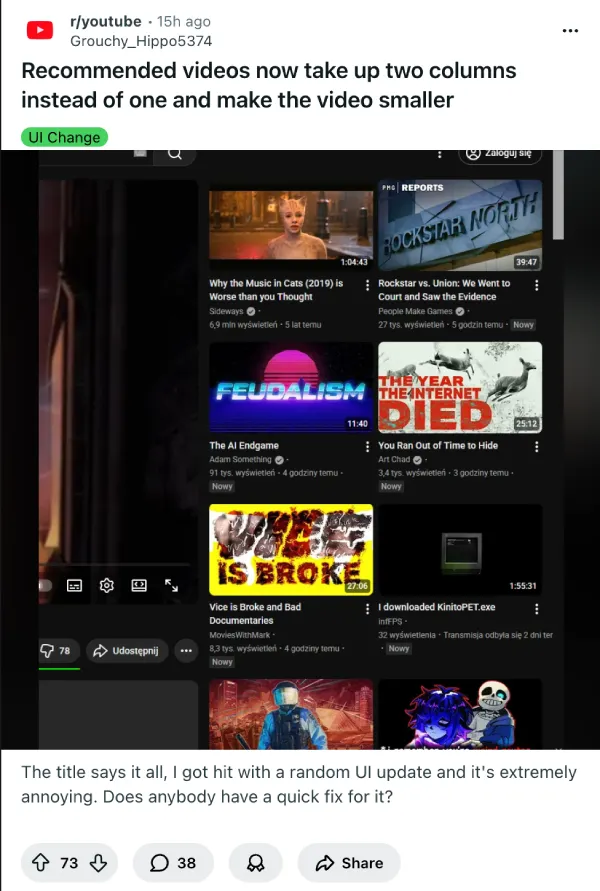Viewport: 600px width, 891px height.
Task: Click title Rockstar vs. Union: We Went to Court
Action: pos(444,290)
